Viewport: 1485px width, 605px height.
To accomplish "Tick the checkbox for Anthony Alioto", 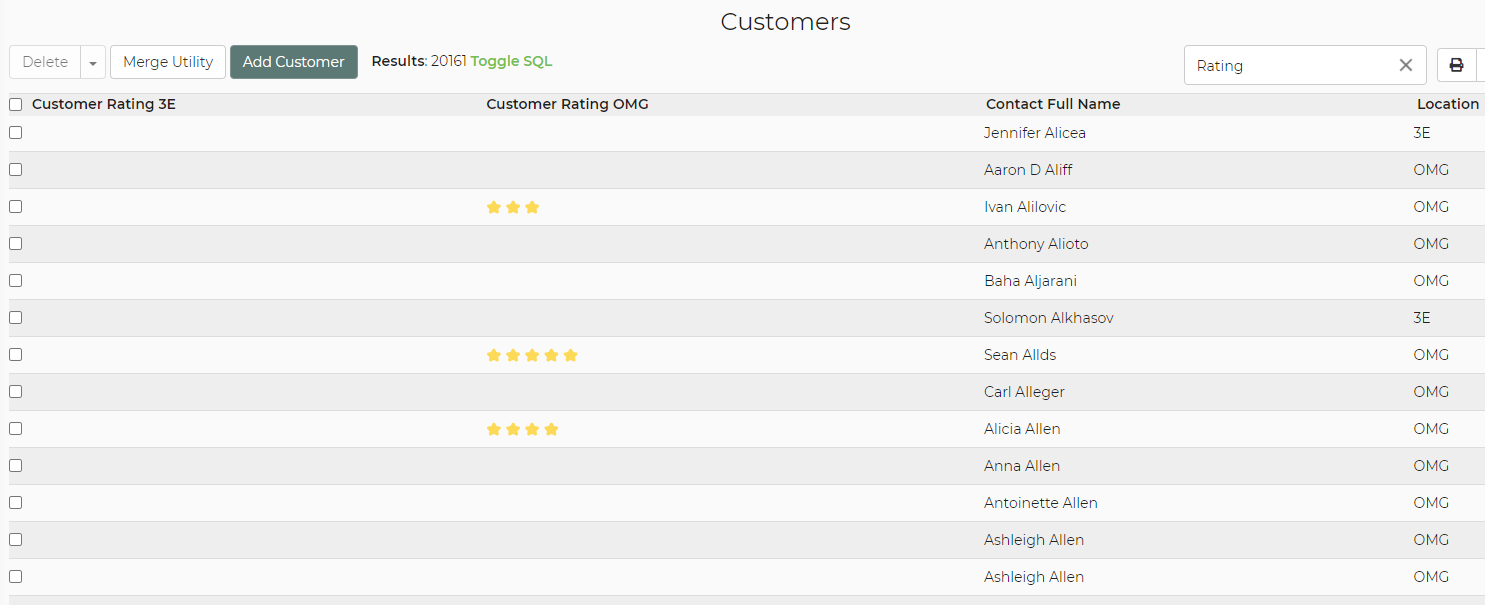I will pyautogui.click(x=16, y=244).
